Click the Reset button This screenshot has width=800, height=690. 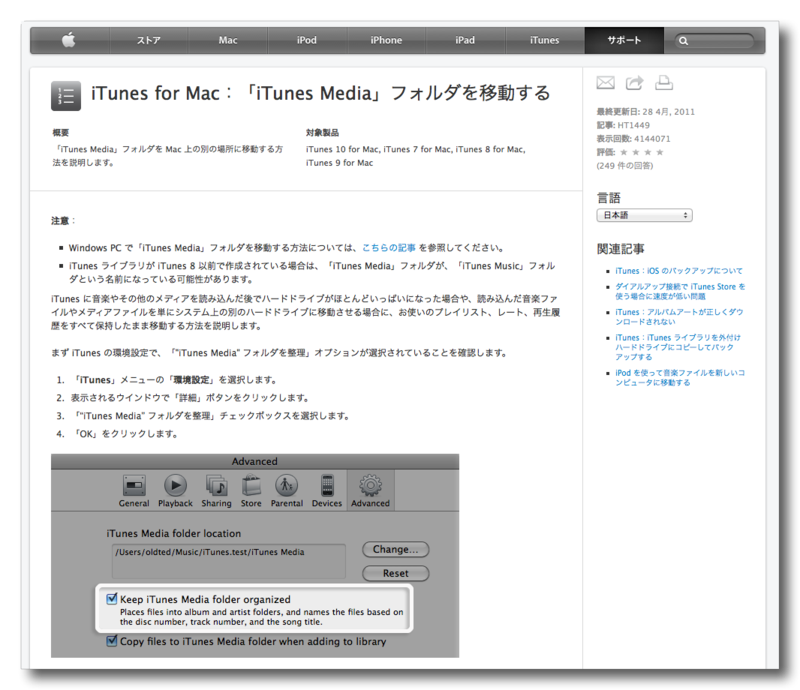(x=395, y=573)
